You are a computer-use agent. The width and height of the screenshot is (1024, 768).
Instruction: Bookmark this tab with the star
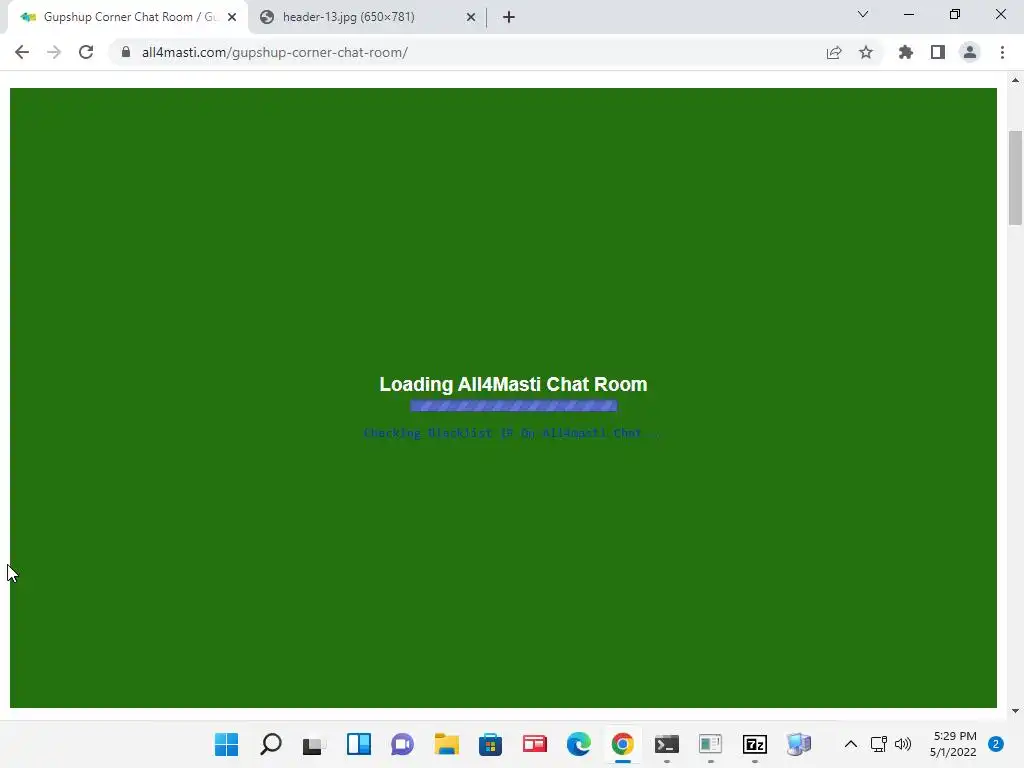click(866, 52)
